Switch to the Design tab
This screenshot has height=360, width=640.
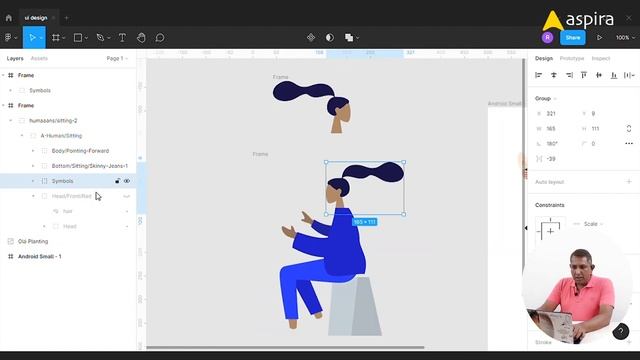pos(544,58)
